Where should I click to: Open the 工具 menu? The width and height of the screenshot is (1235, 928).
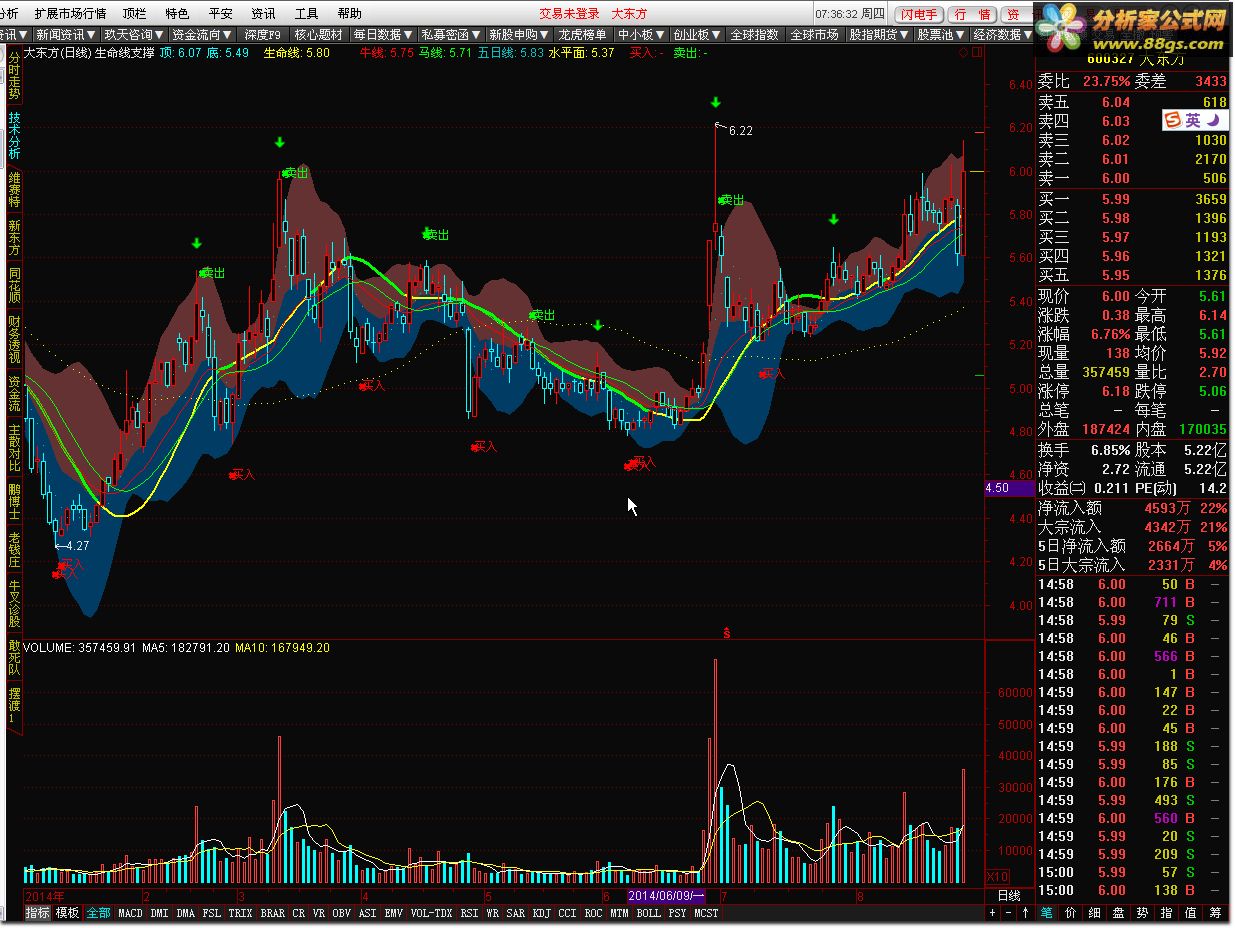pyautogui.click(x=307, y=14)
